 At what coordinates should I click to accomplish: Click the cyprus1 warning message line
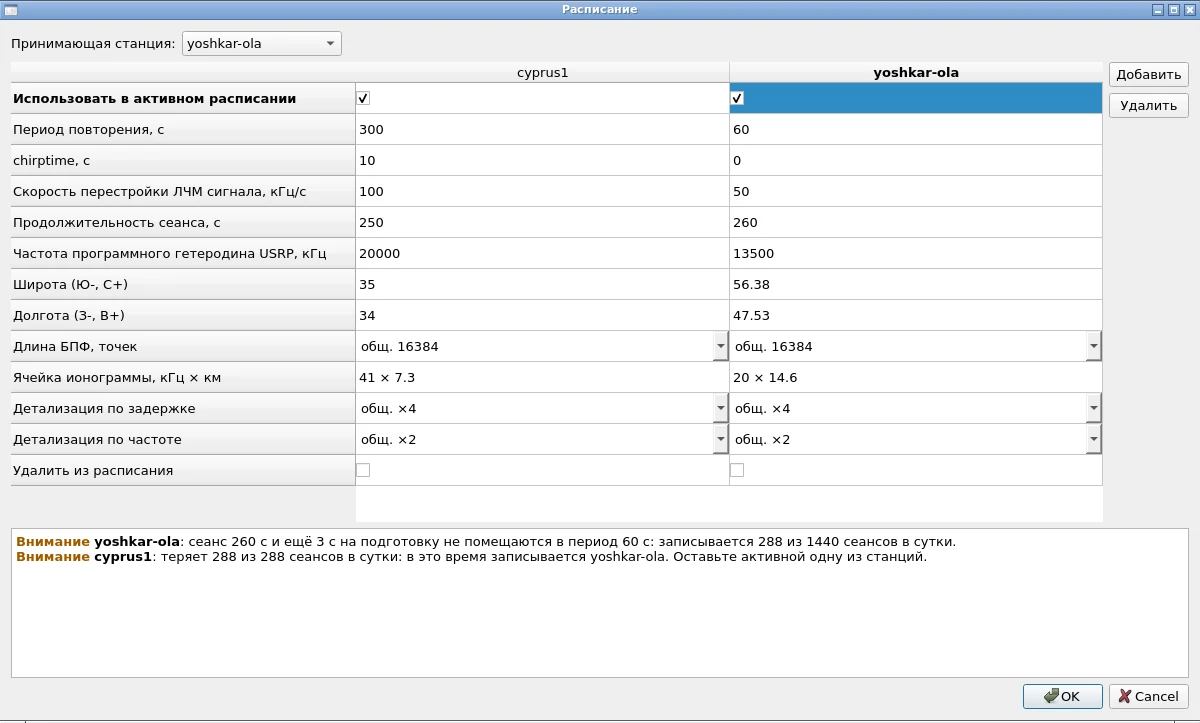tap(472, 557)
